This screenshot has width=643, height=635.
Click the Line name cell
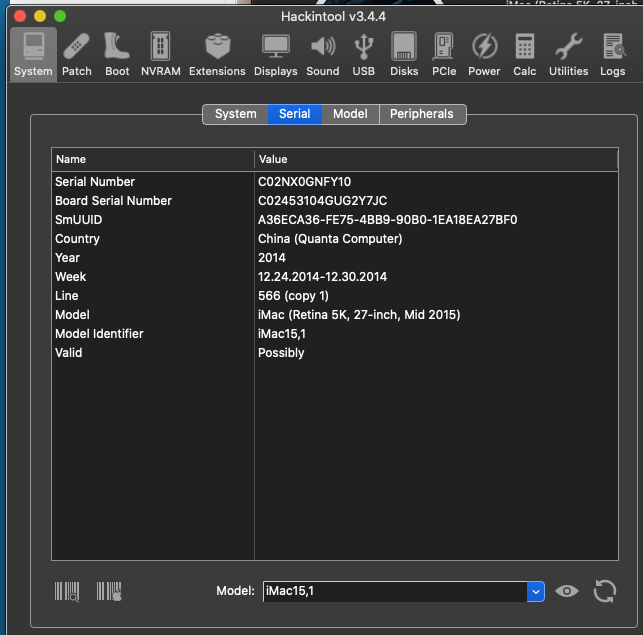(x=66, y=296)
